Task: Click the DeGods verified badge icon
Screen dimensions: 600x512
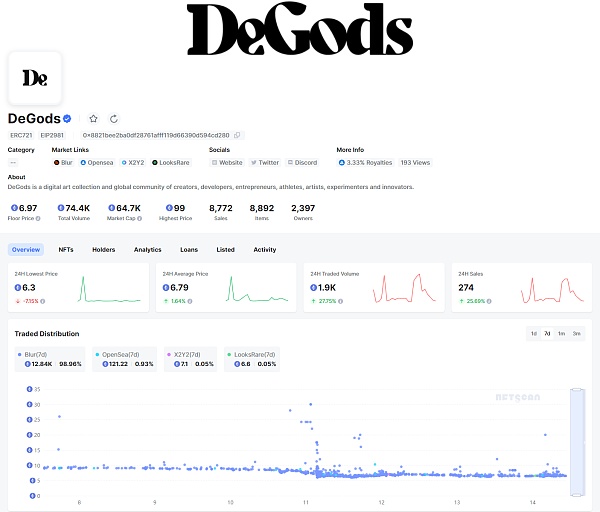Action: point(67,119)
